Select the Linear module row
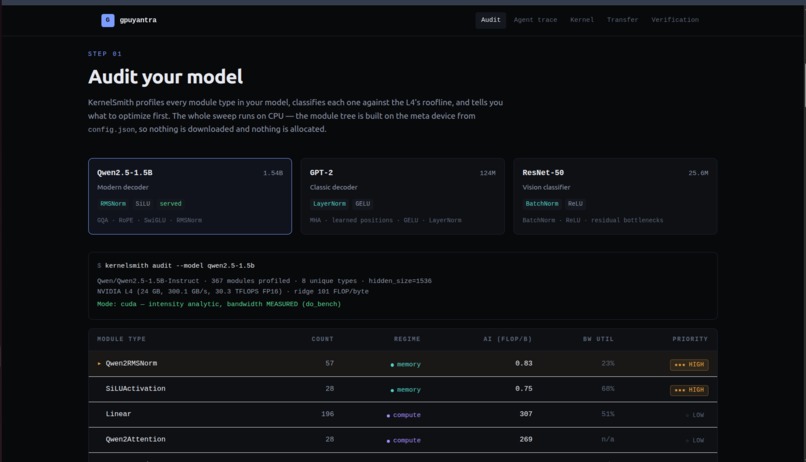This screenshot has height=462, width=806. [x=402, y=414]
